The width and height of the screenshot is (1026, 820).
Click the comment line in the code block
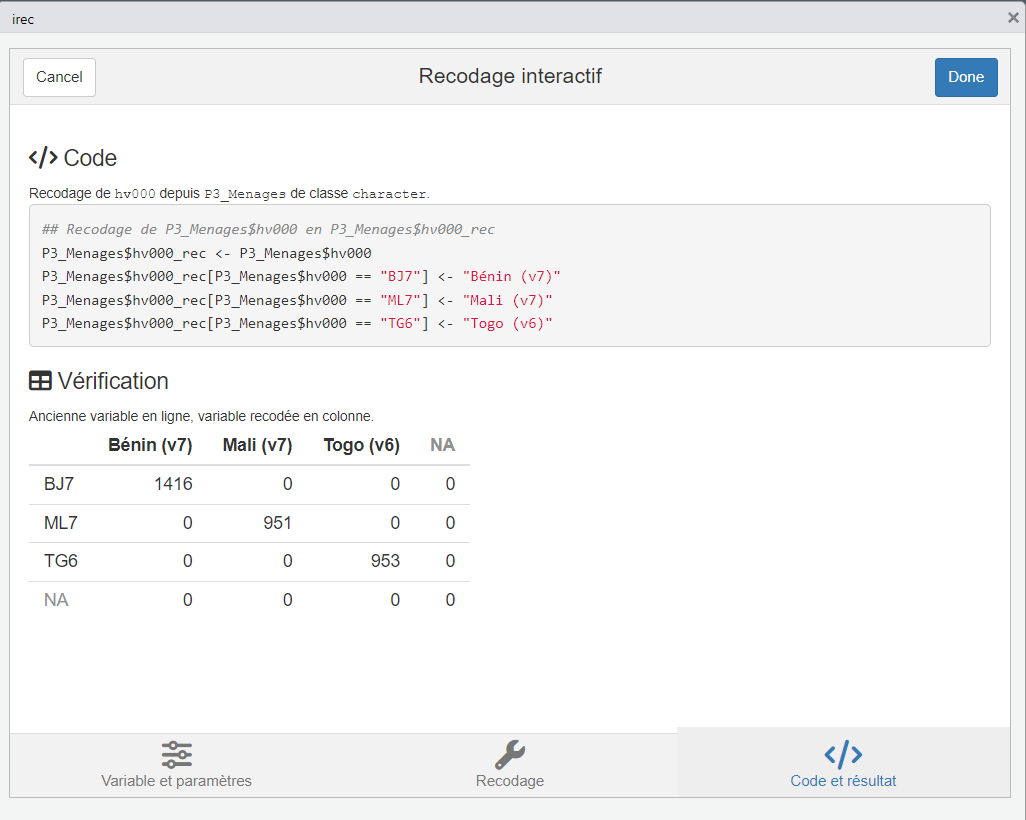268,230
